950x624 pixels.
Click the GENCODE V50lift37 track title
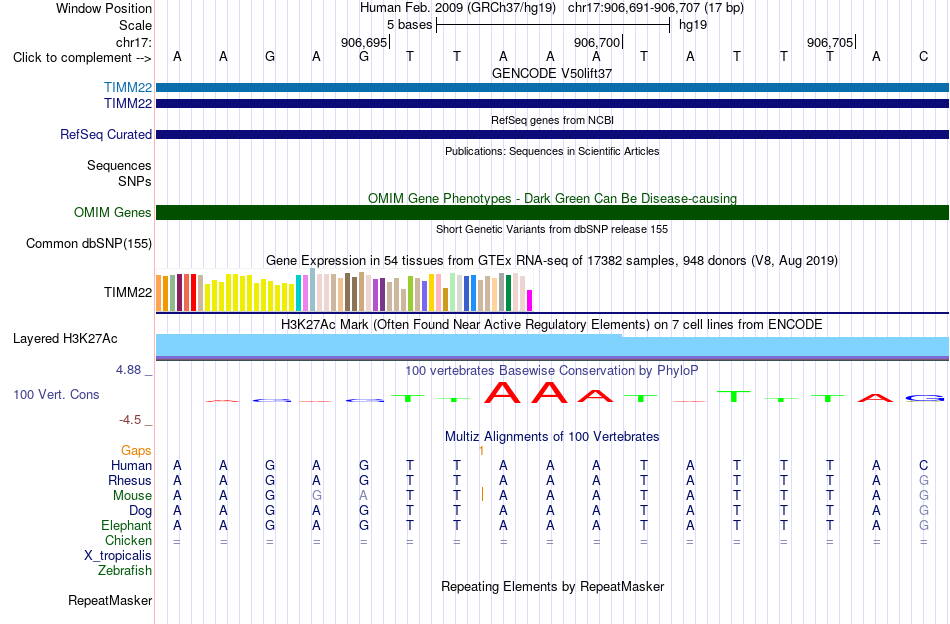coord(552,73)
